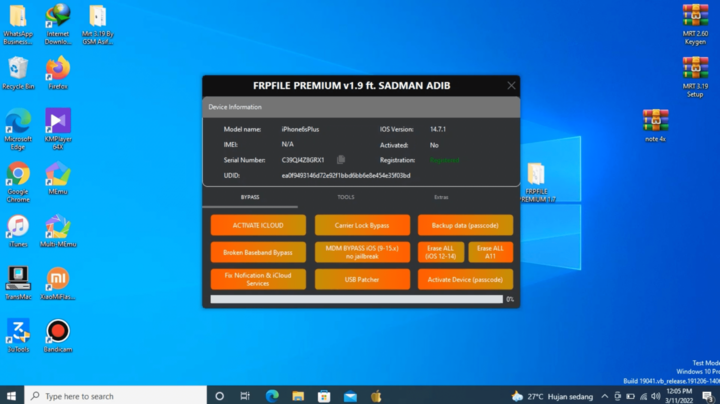Open TransMac desktop icon

[x=18, y=283]
